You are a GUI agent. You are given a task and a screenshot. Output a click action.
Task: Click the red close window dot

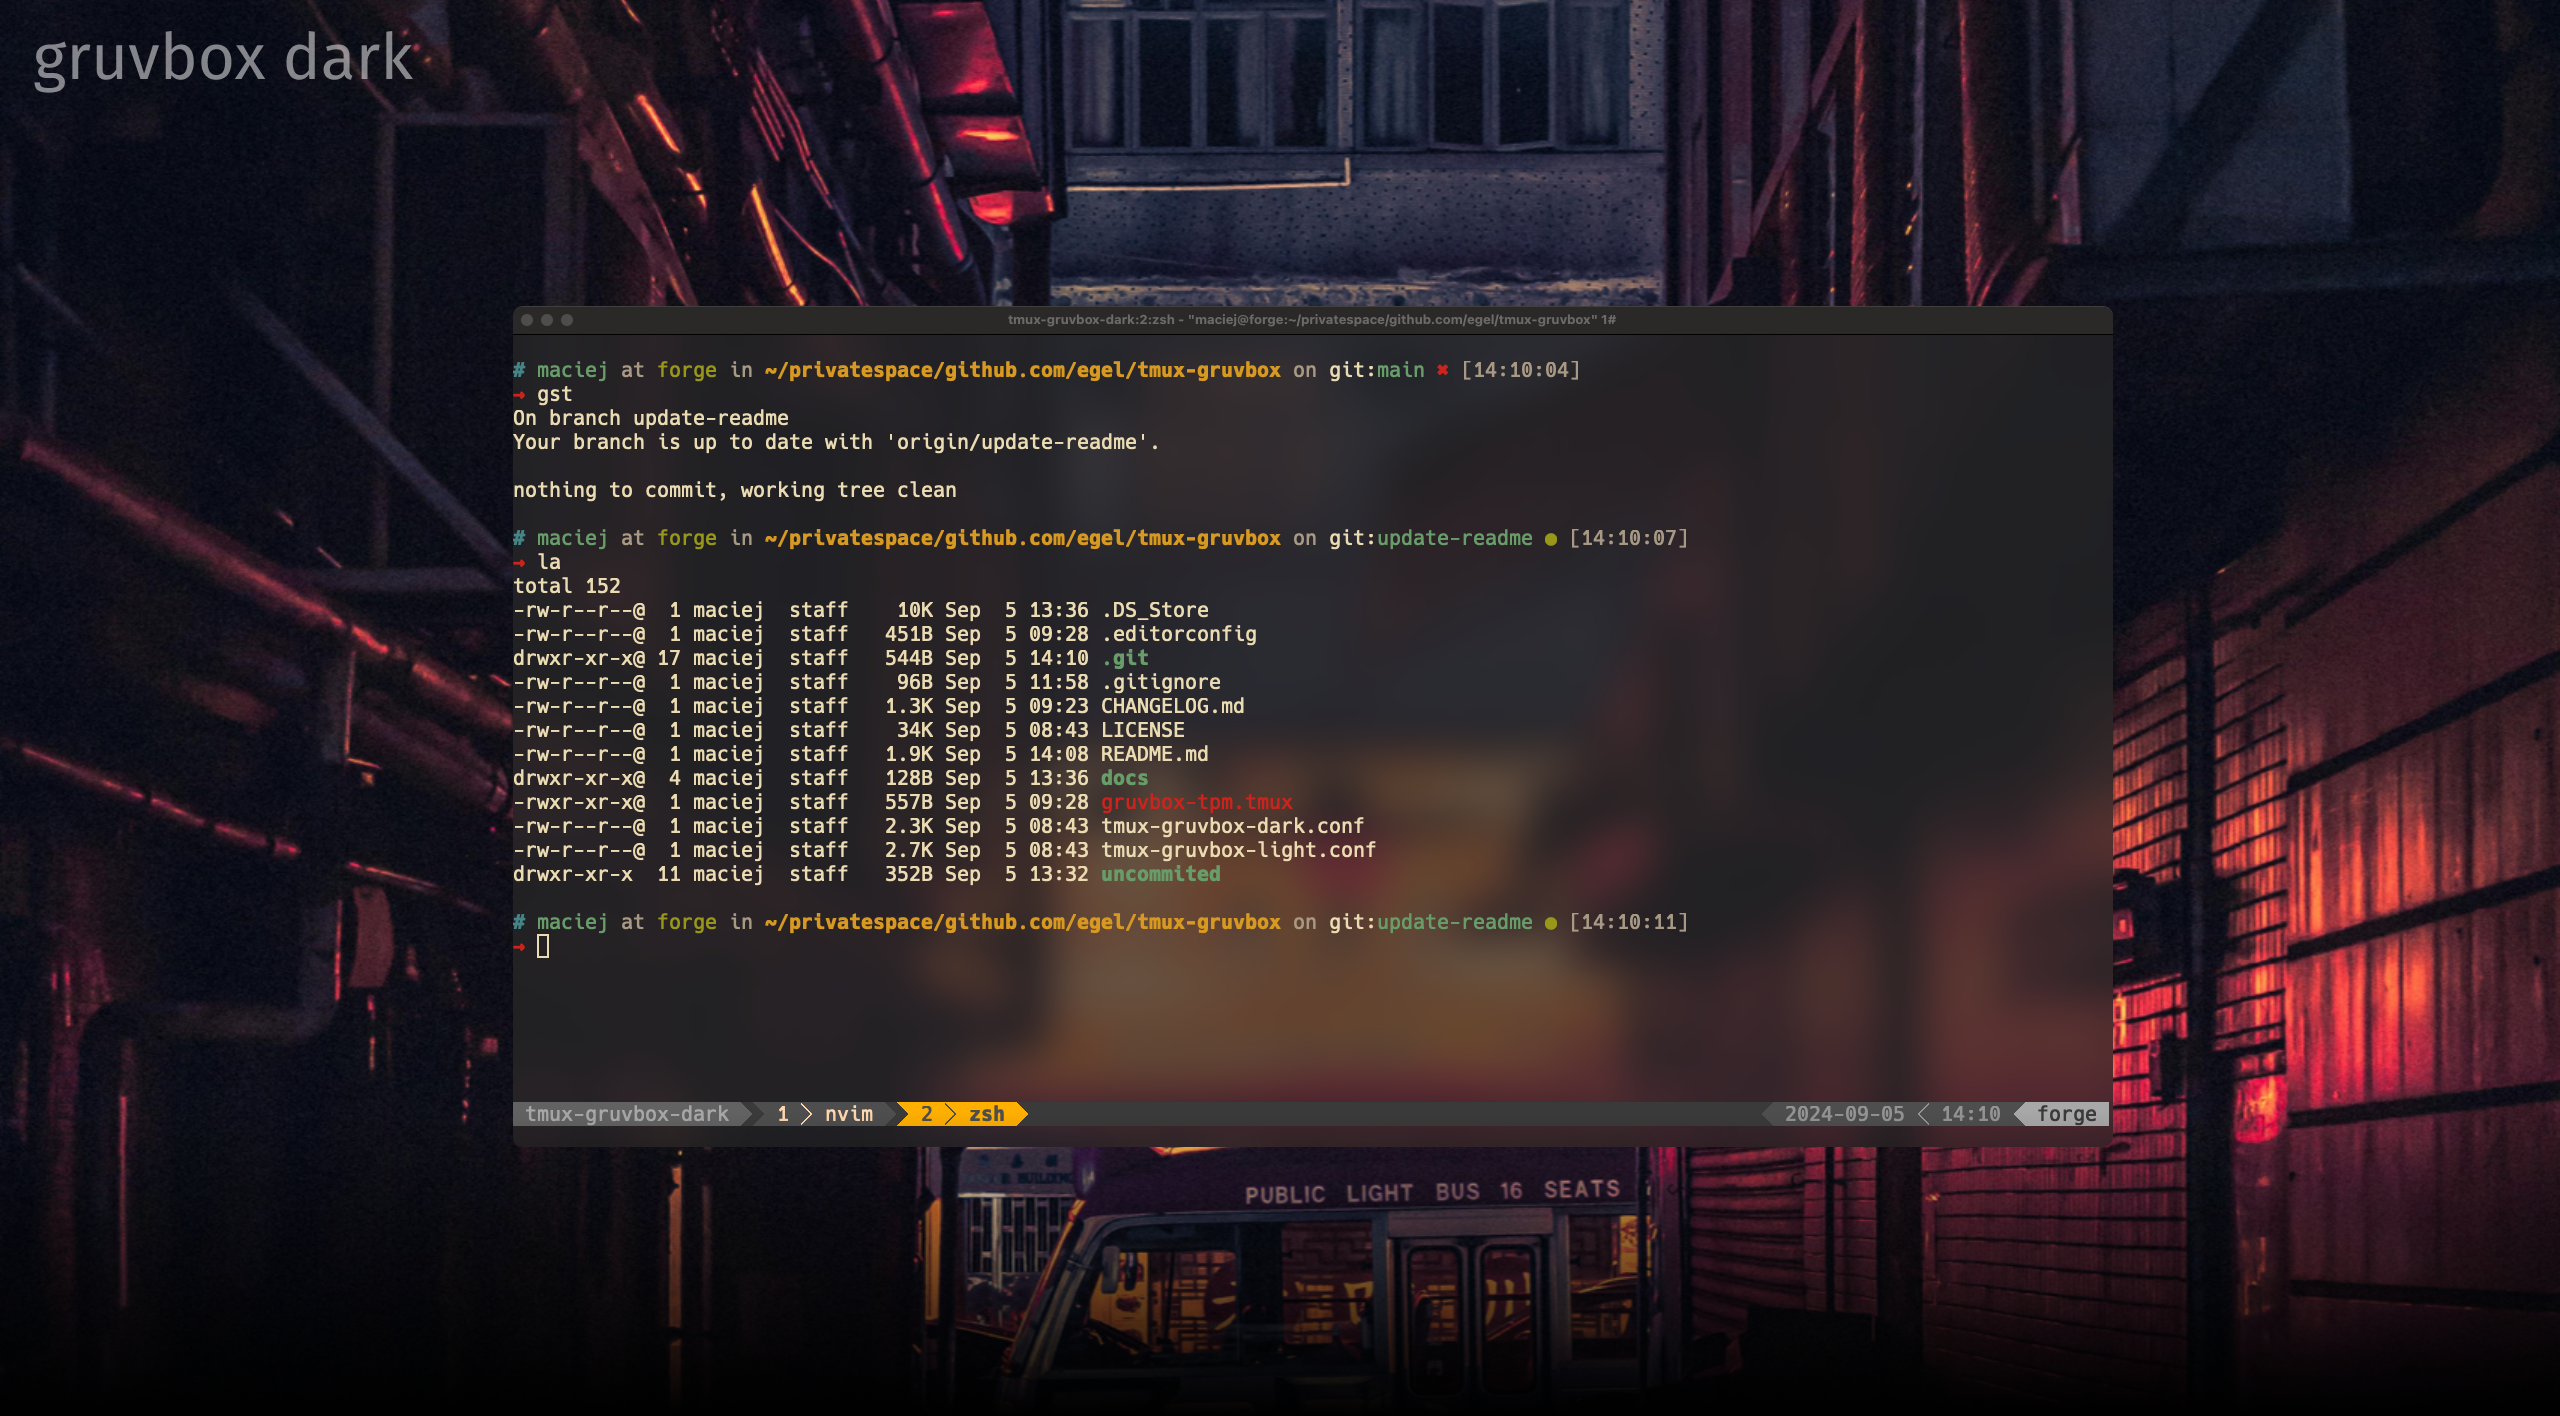pyautogui.click(x=527, y=320)
